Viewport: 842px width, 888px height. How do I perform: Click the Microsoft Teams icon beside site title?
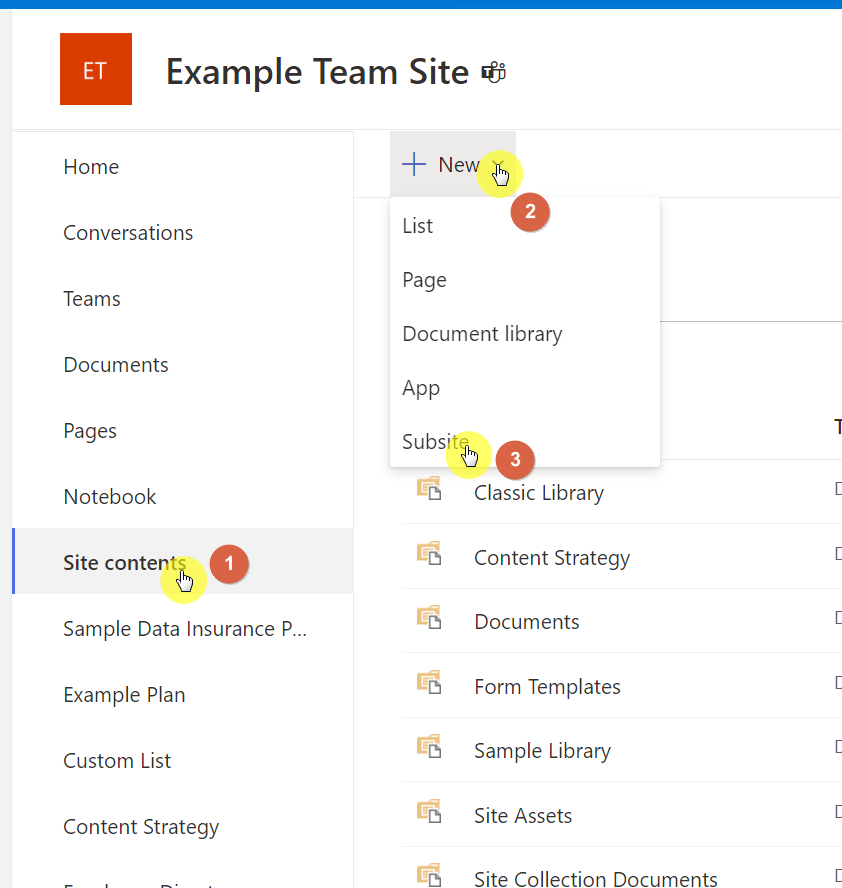coord(493,72)
